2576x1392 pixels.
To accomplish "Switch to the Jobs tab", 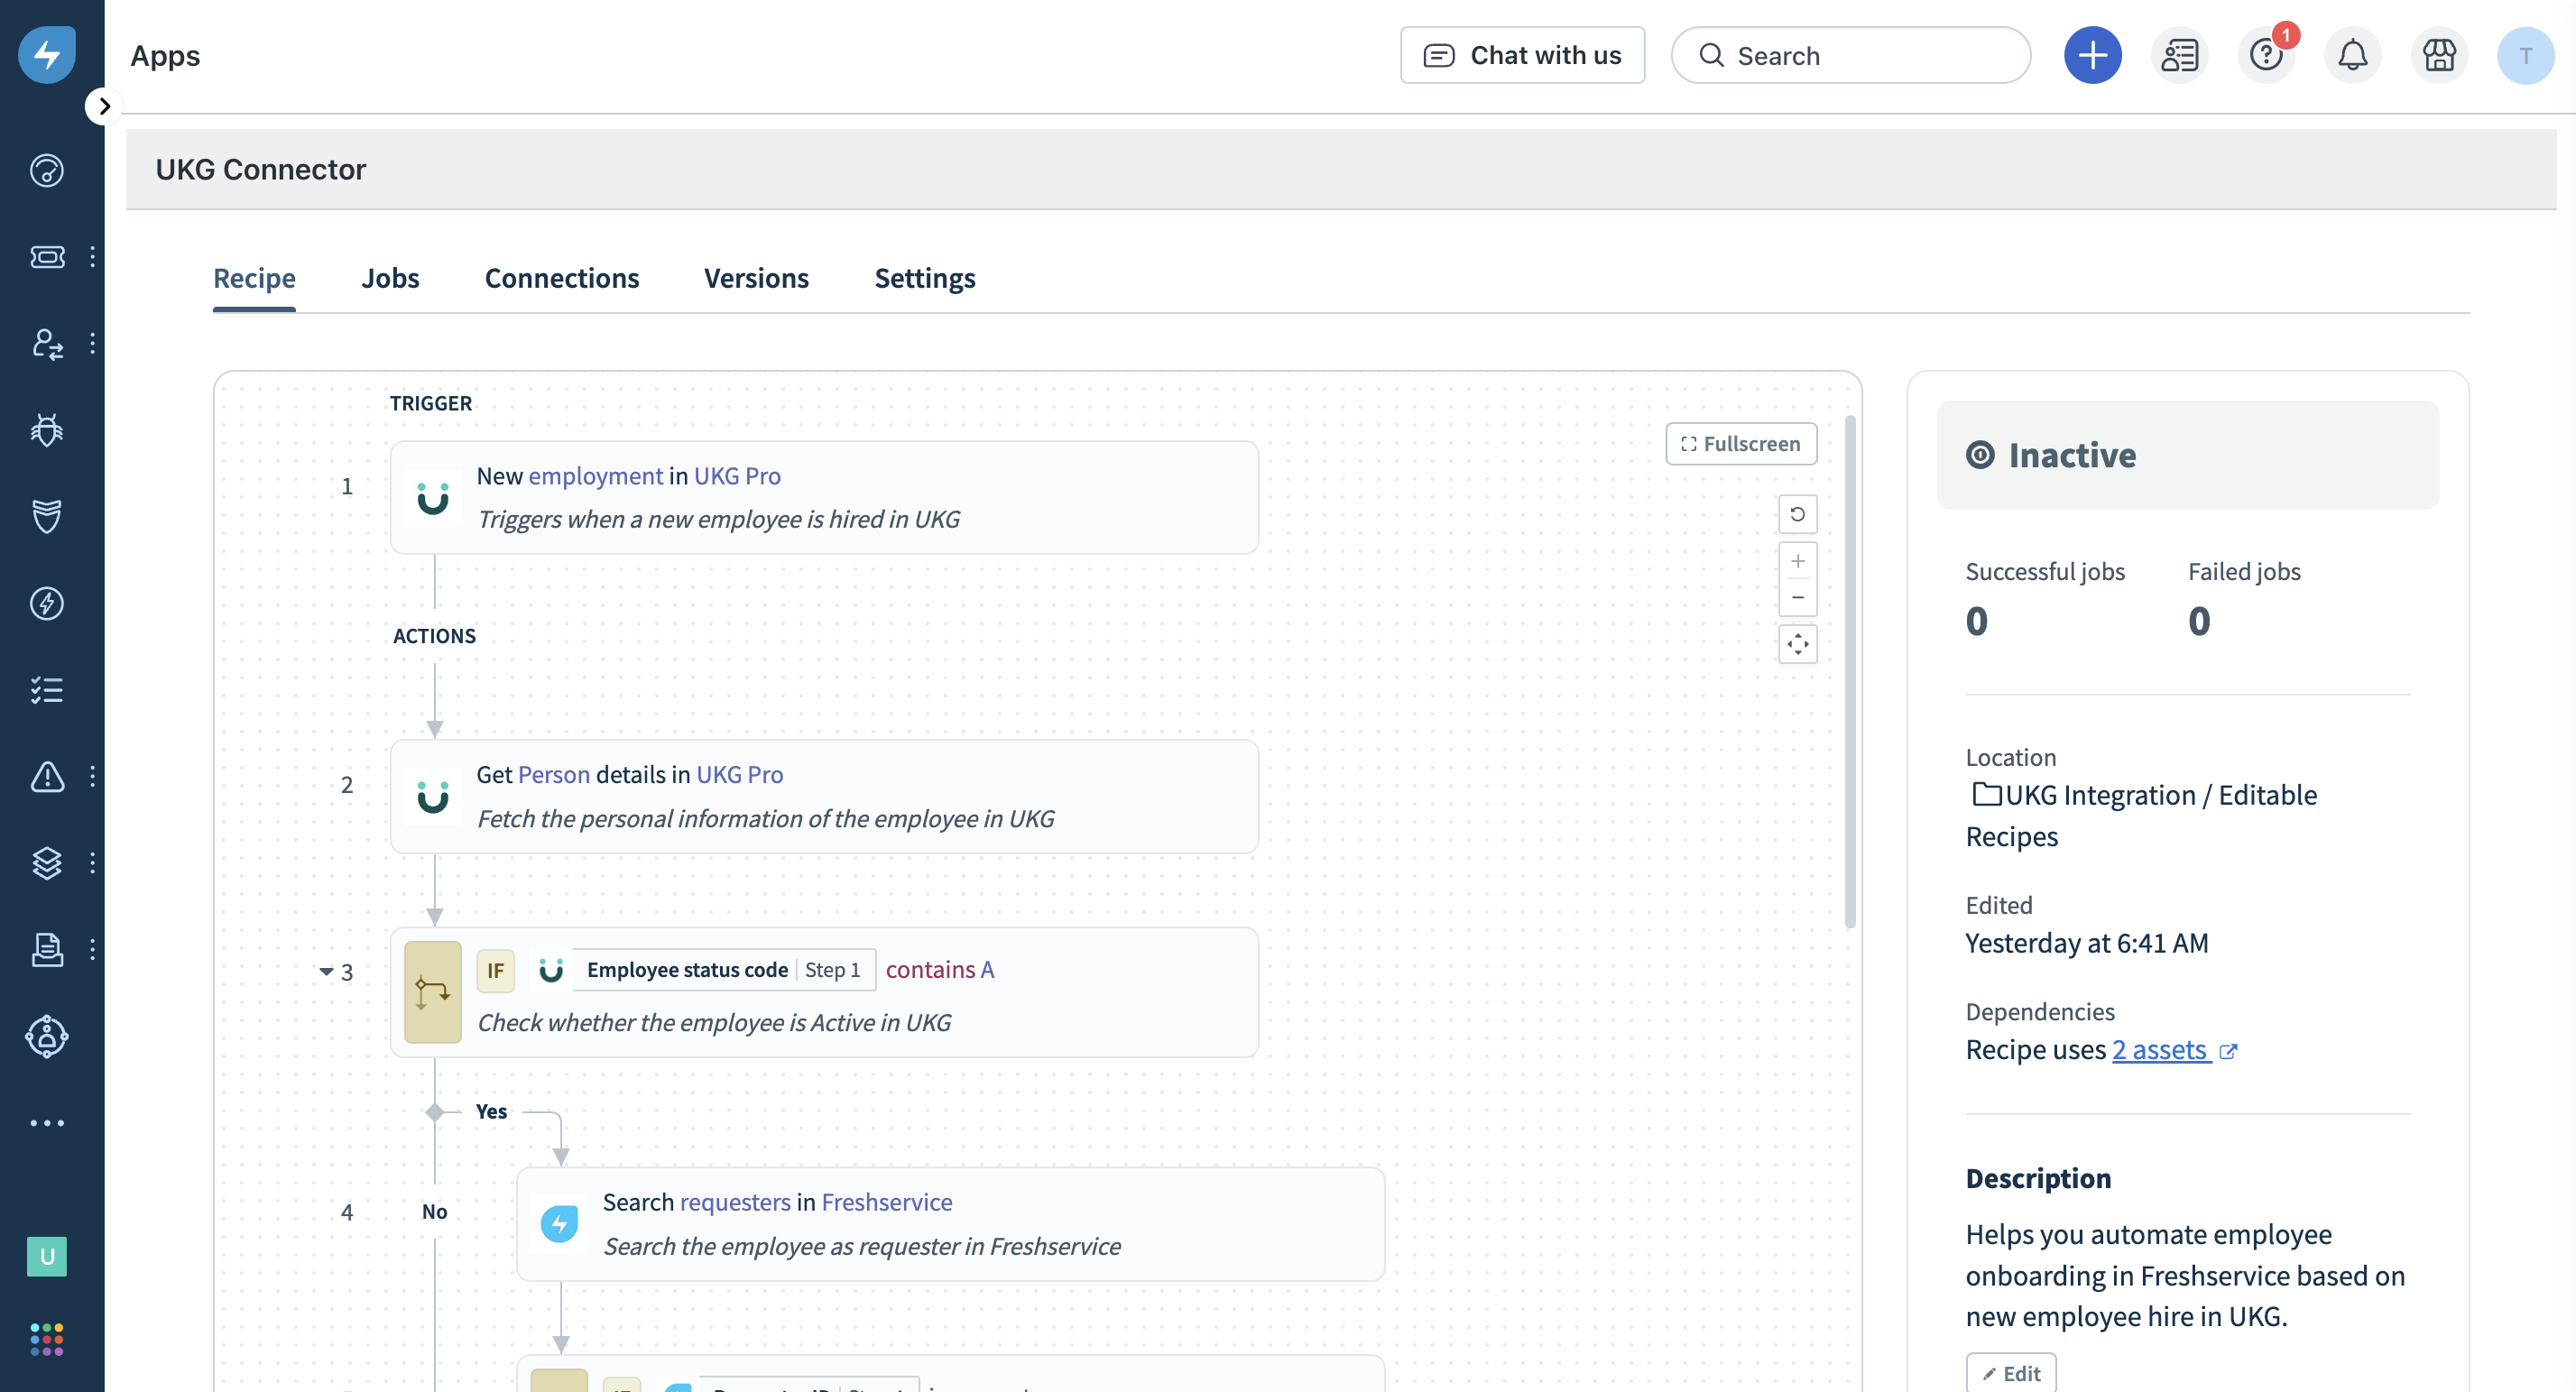I will coord(390,278).
